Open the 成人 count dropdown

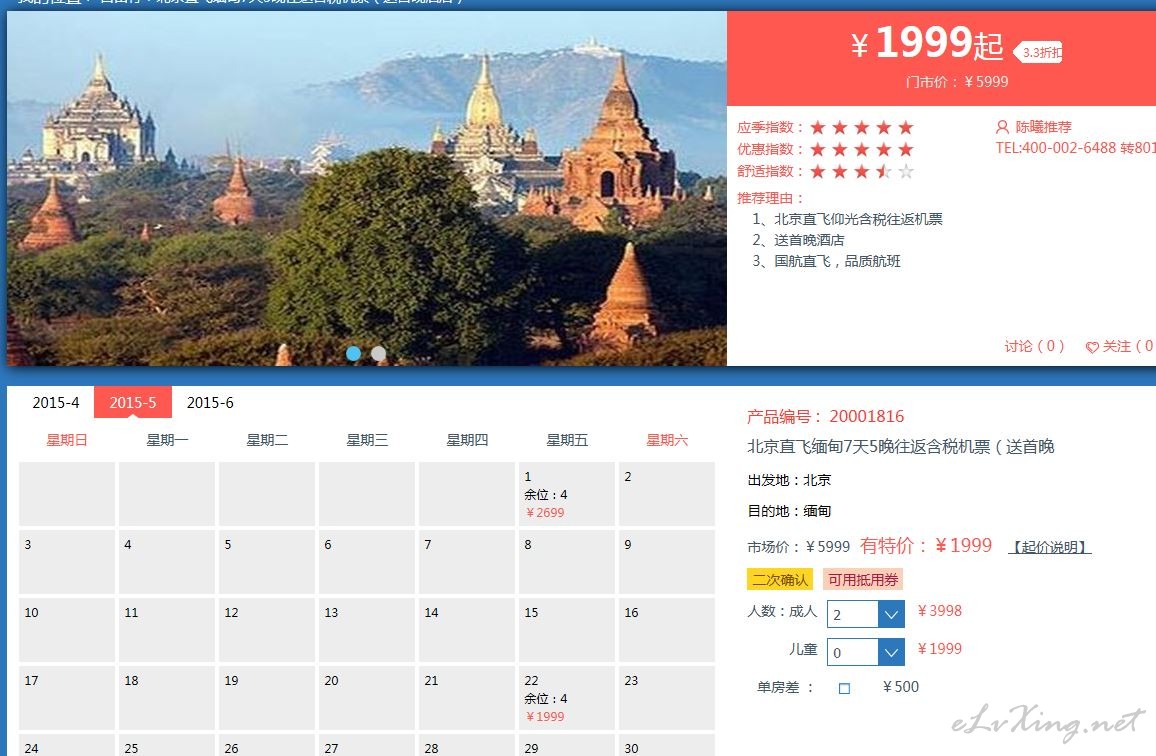[x=890, y=614]
